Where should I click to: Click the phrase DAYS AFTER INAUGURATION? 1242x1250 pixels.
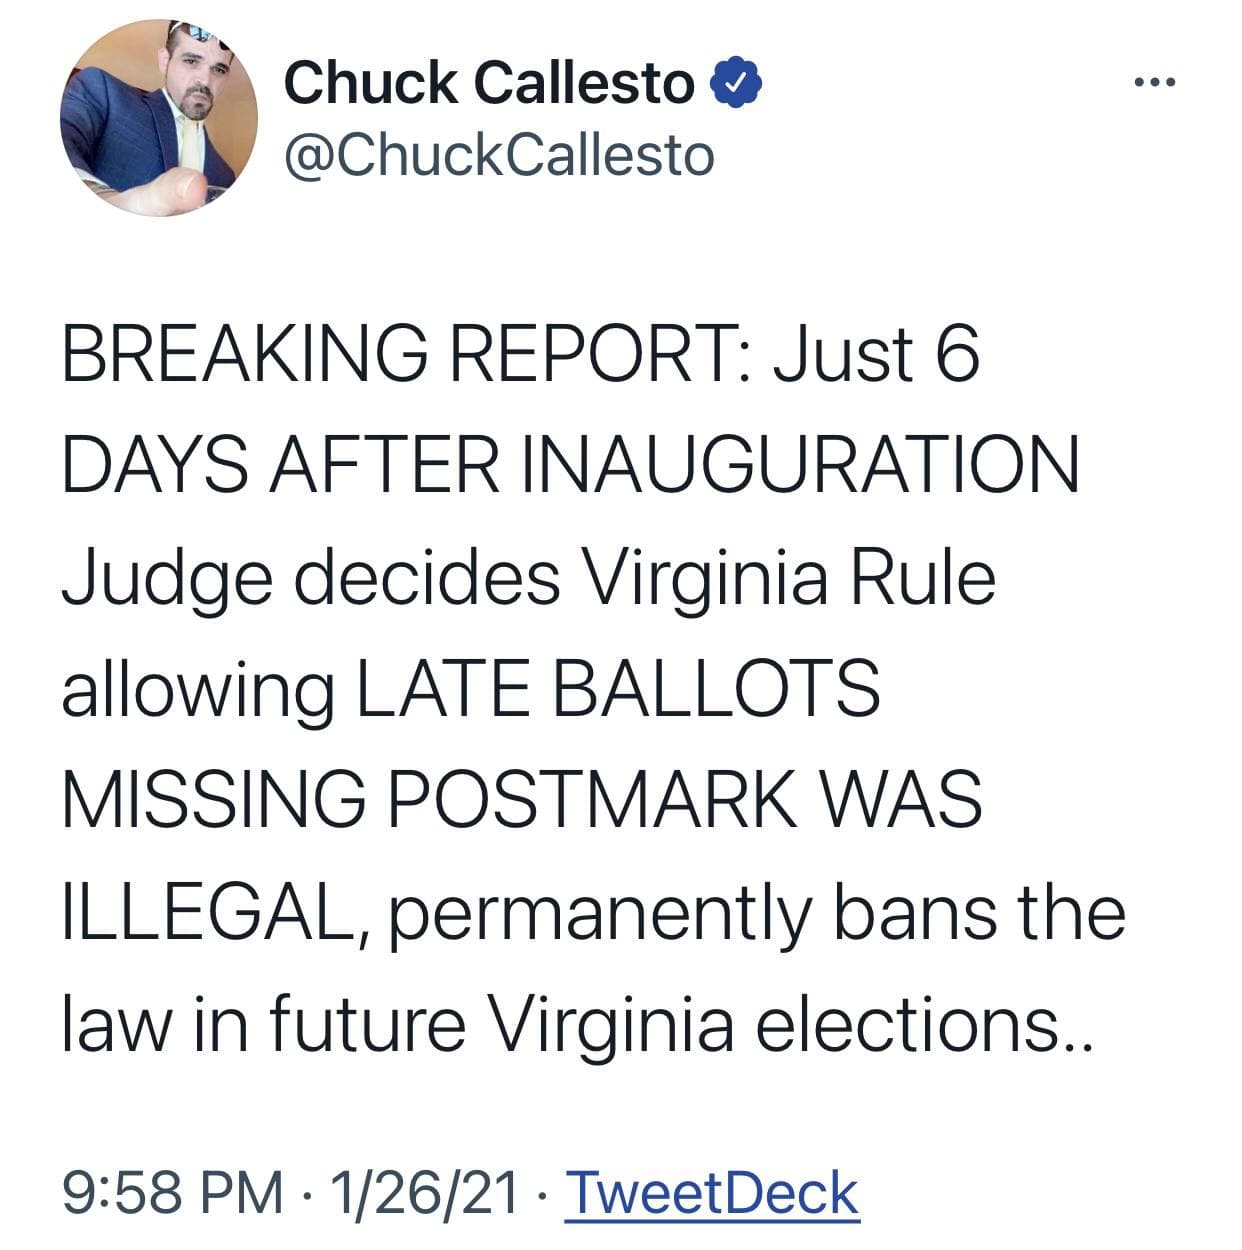[x=570, y=466]
